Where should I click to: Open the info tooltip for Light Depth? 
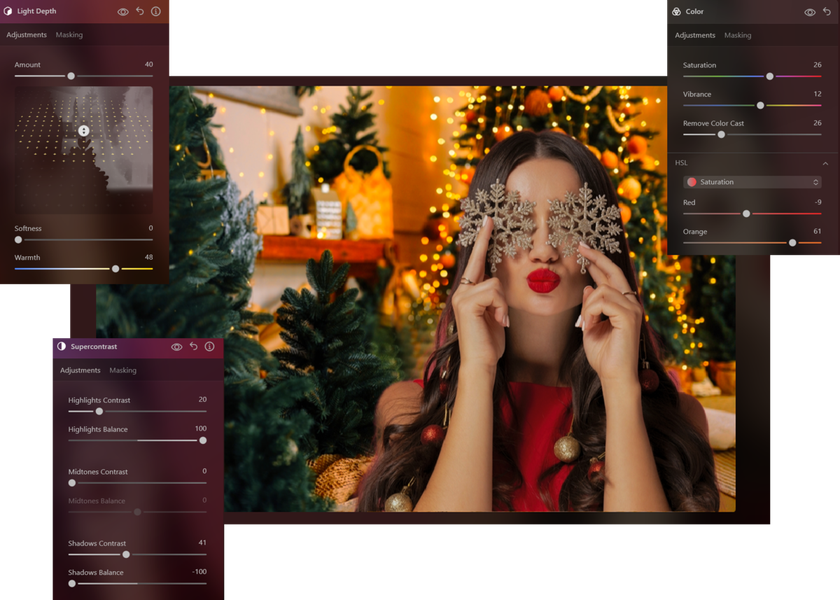pyautogui.click(x=157, y=11)
